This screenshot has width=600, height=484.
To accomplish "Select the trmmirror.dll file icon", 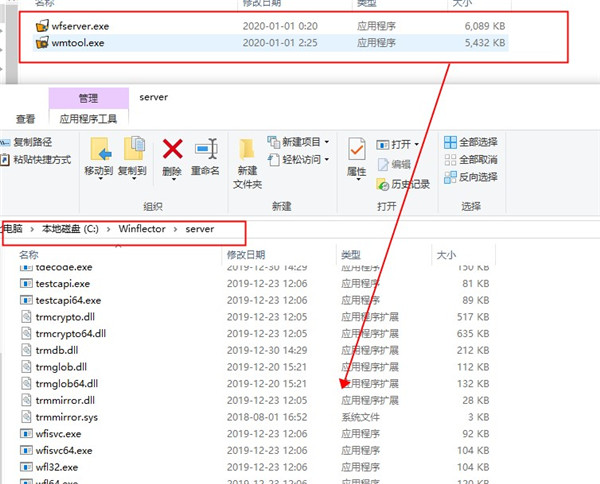I will click(x=26, y=400).
